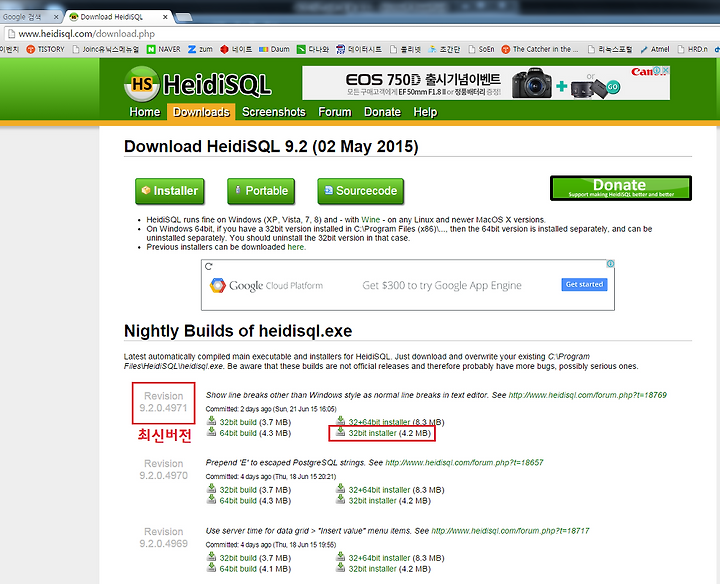Select the Downloads navigation tab
Screen dimensions: 720x584
pos(201,112)
